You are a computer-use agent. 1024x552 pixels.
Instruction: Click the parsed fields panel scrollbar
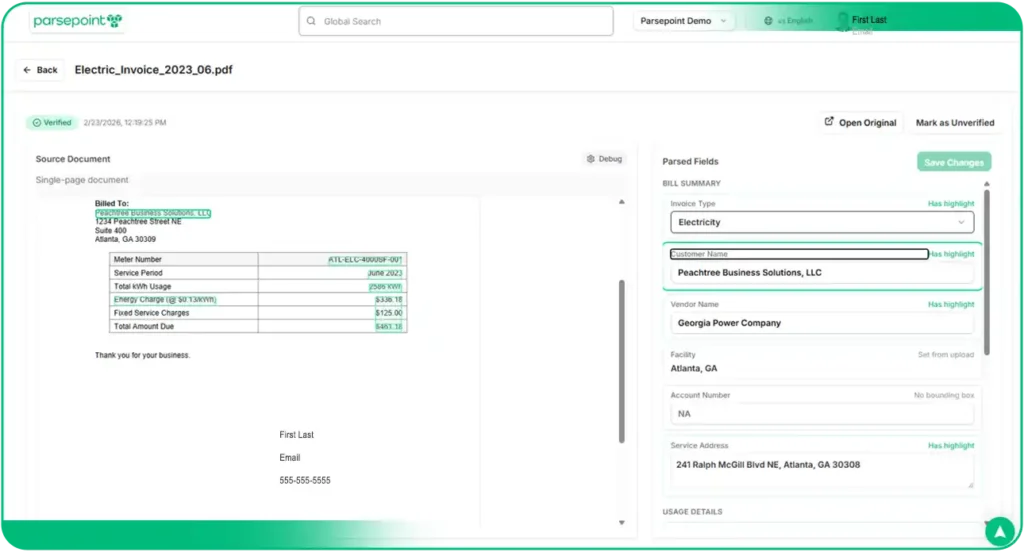click(988, 270)
